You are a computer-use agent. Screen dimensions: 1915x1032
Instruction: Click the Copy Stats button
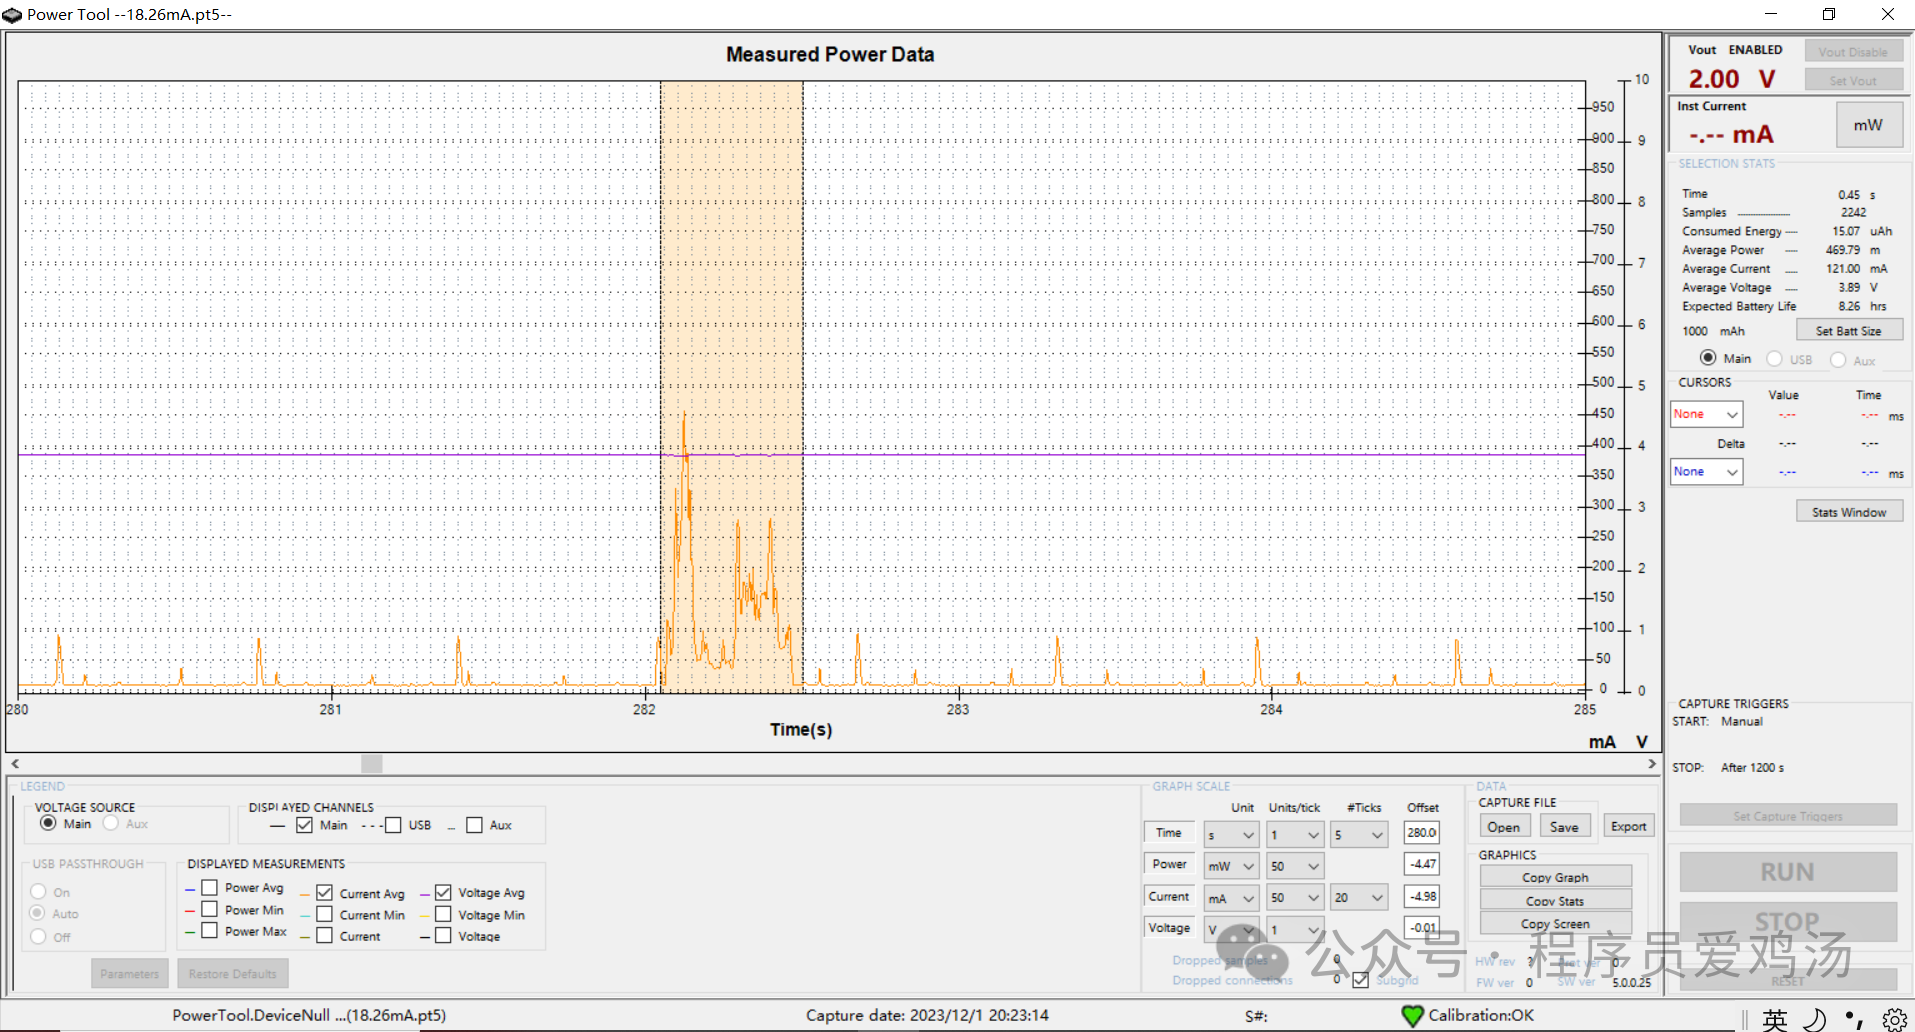[x=1555, y=900]
